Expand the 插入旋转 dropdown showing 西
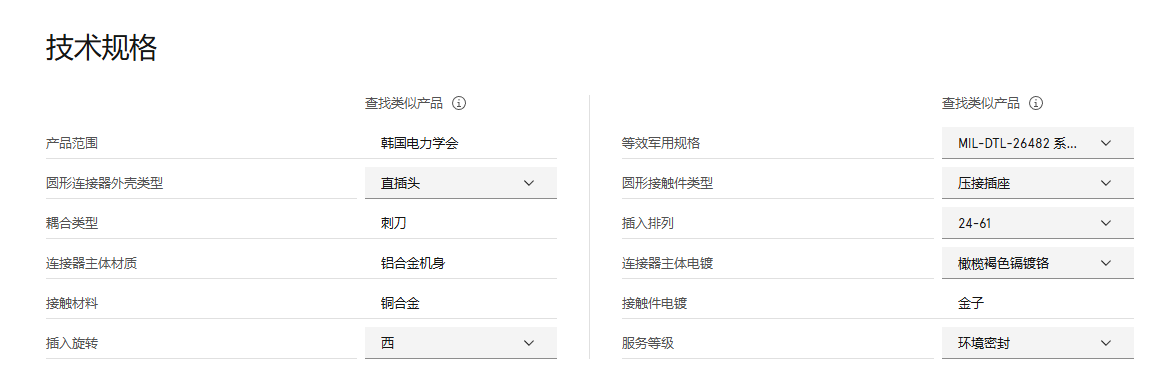Screen dimensions: 1159x381 click(460, 343)
